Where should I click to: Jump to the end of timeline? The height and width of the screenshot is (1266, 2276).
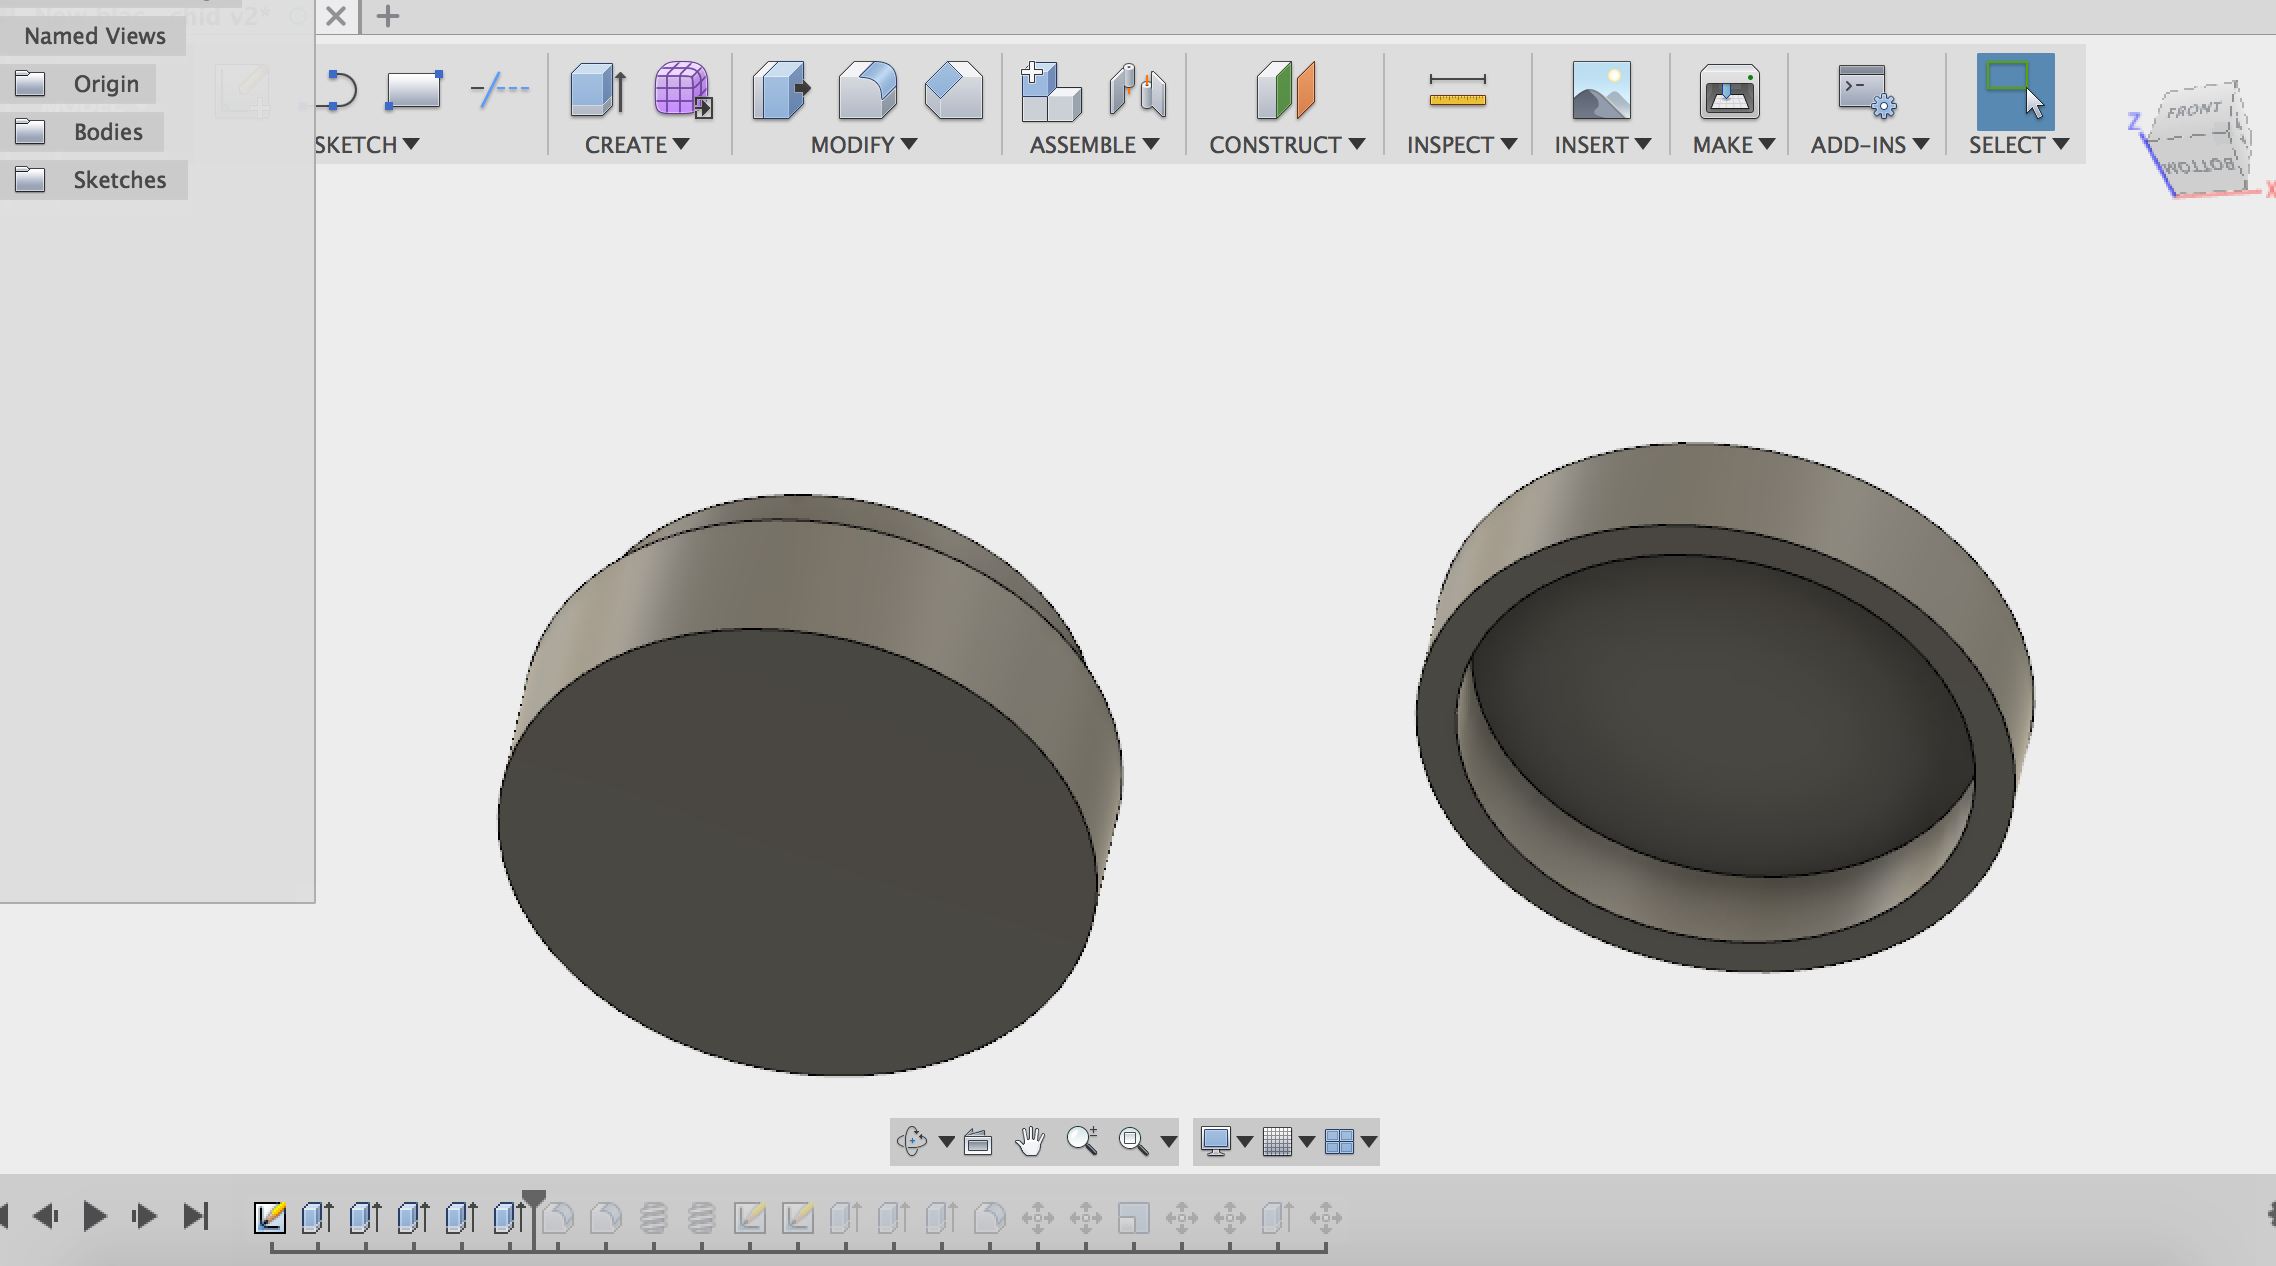(x=196, y=1216)
